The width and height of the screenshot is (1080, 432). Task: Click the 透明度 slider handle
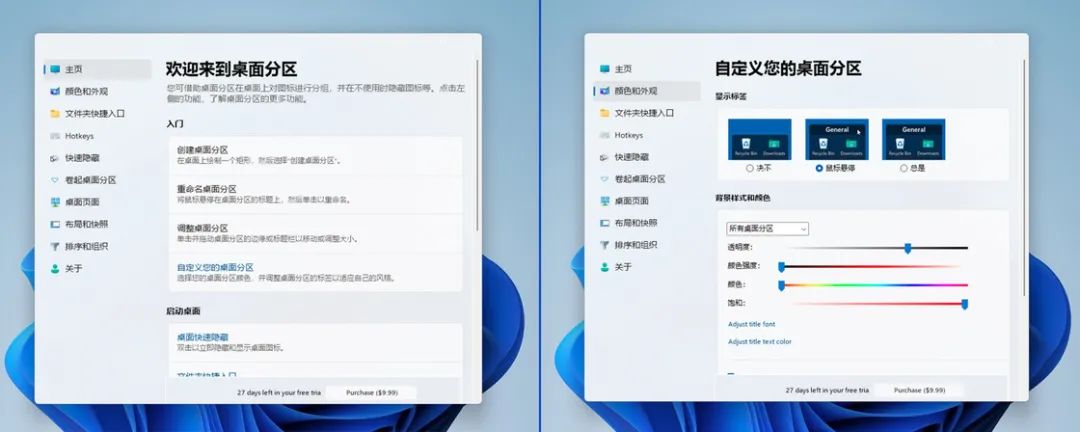908,248
